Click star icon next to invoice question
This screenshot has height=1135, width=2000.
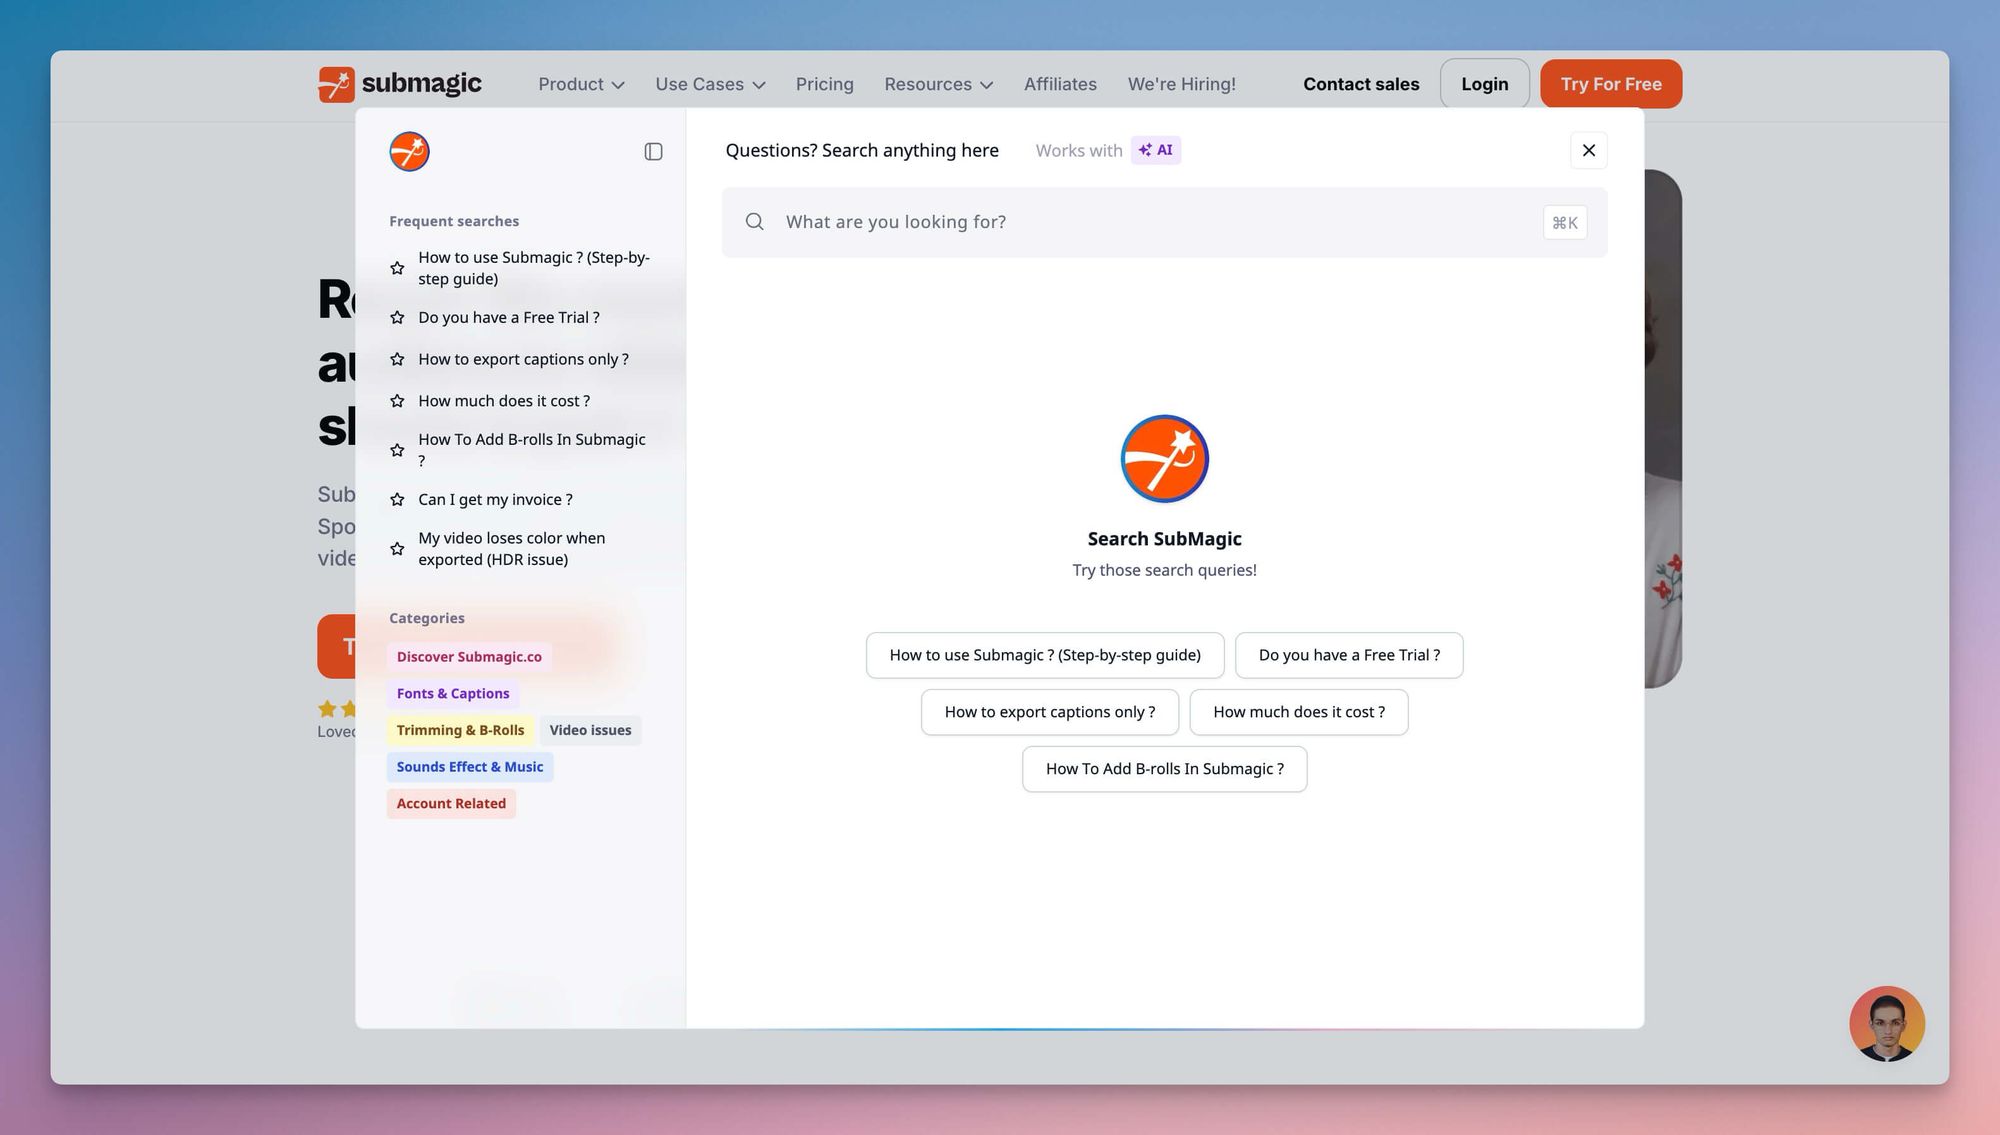[397, 500]
